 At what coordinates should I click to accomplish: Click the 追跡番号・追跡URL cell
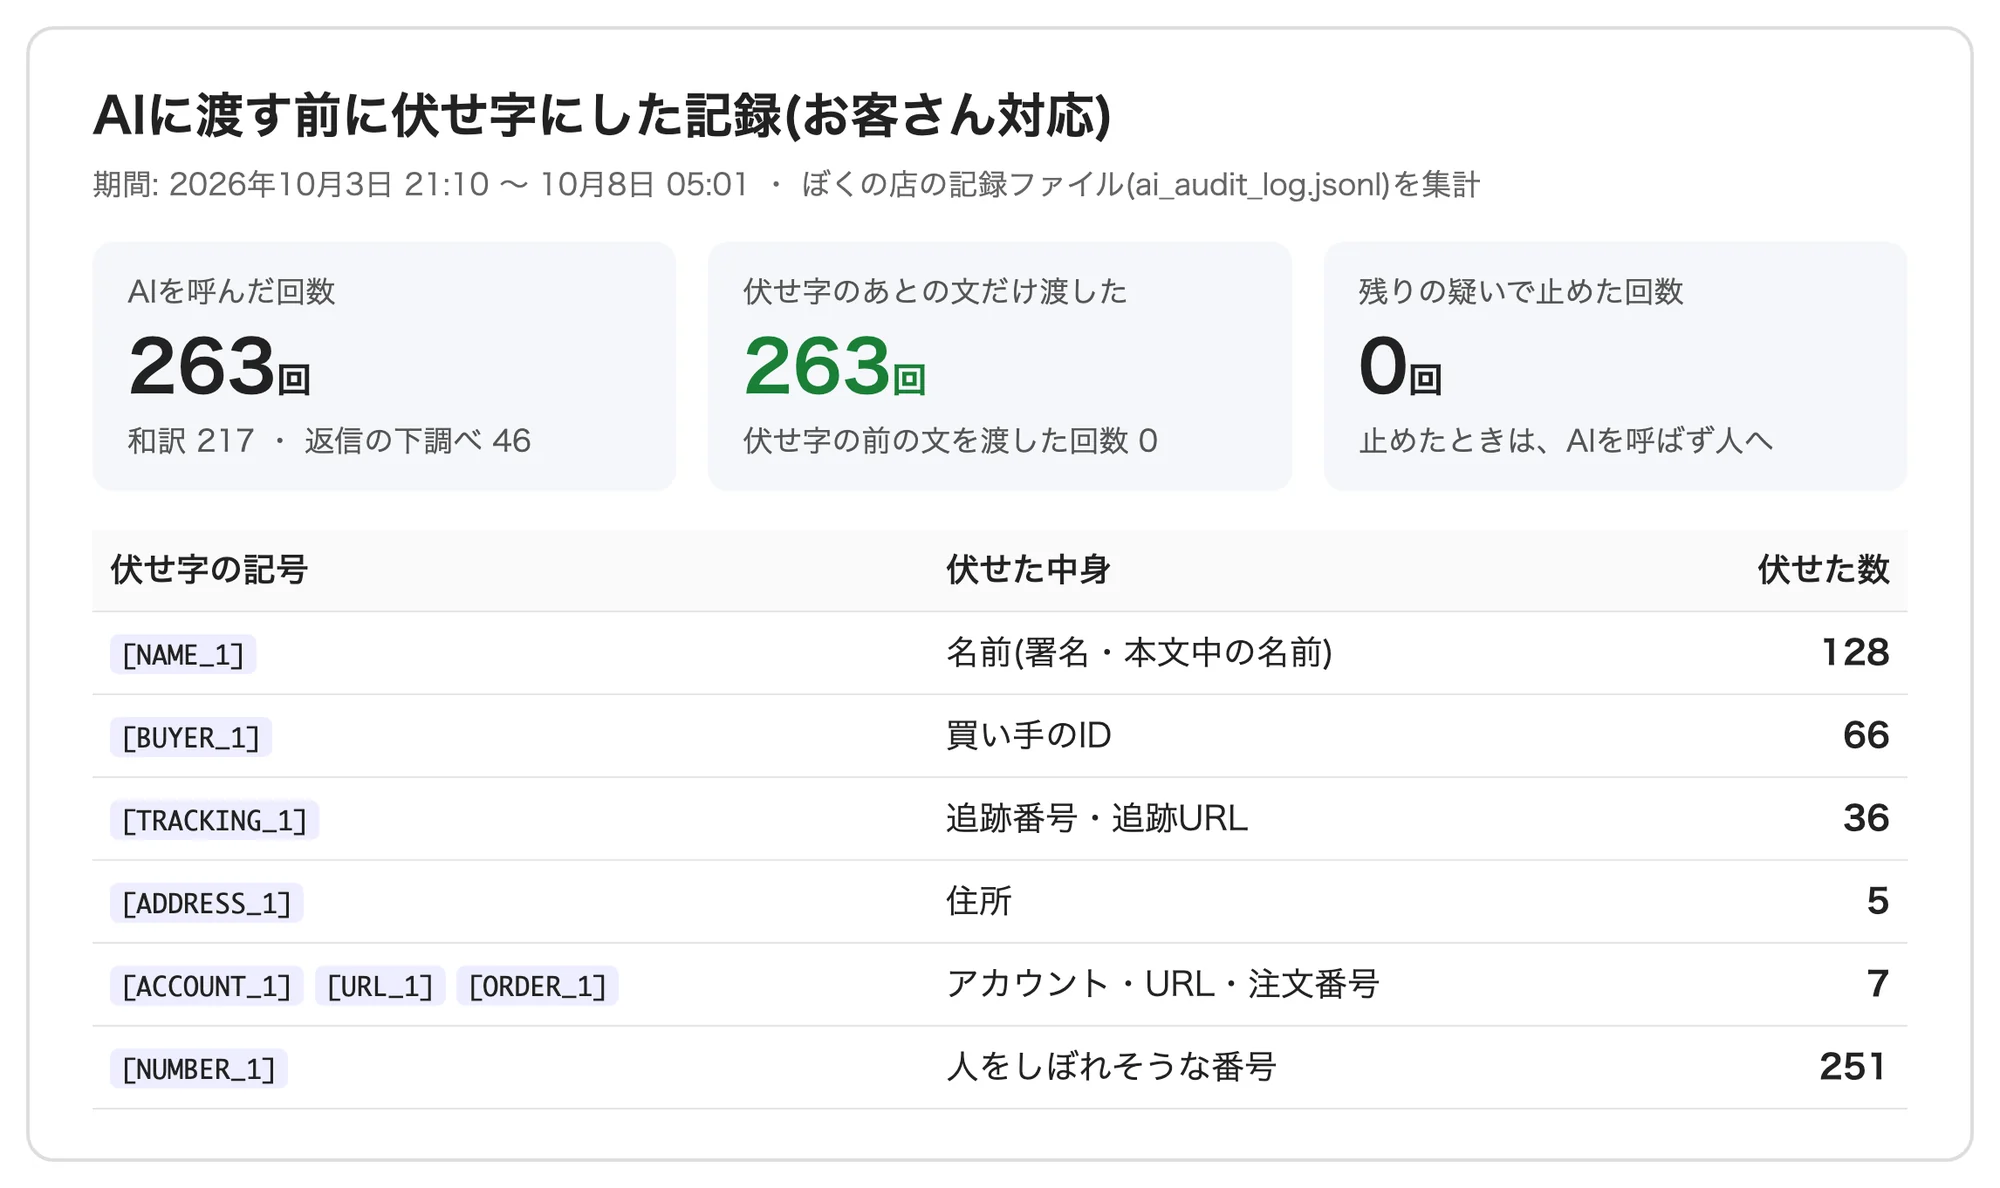click(x=1097, y=819)
